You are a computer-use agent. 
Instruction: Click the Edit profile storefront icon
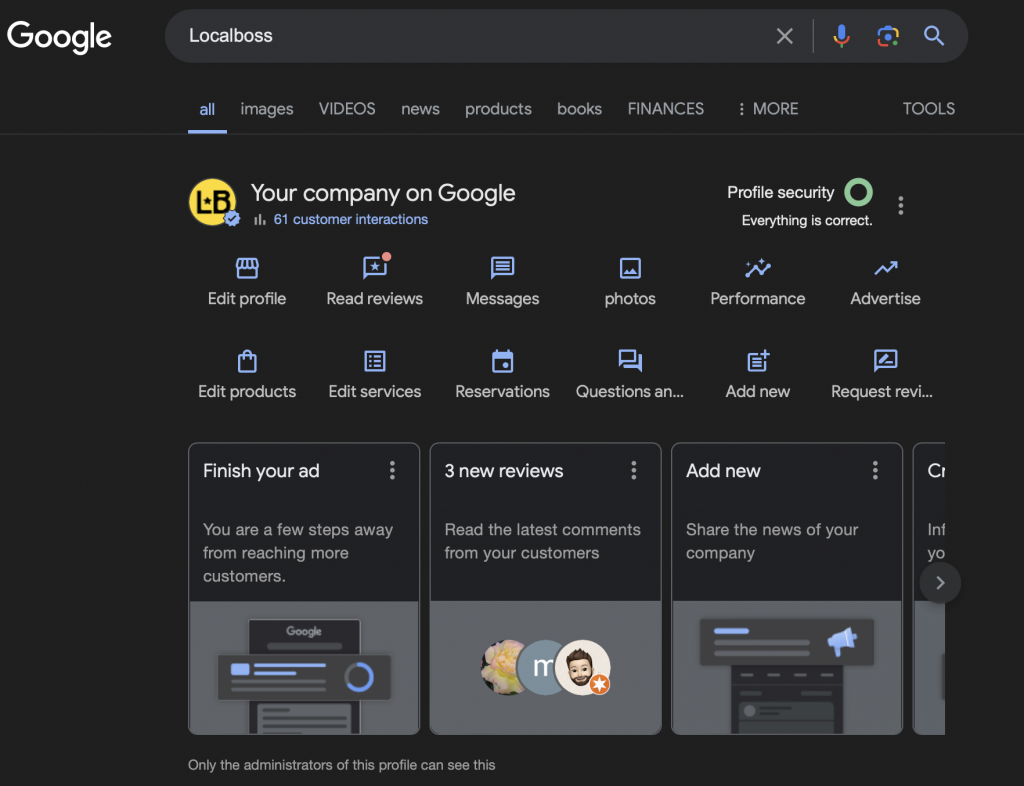pyautogui.click(x=247, y=268)
